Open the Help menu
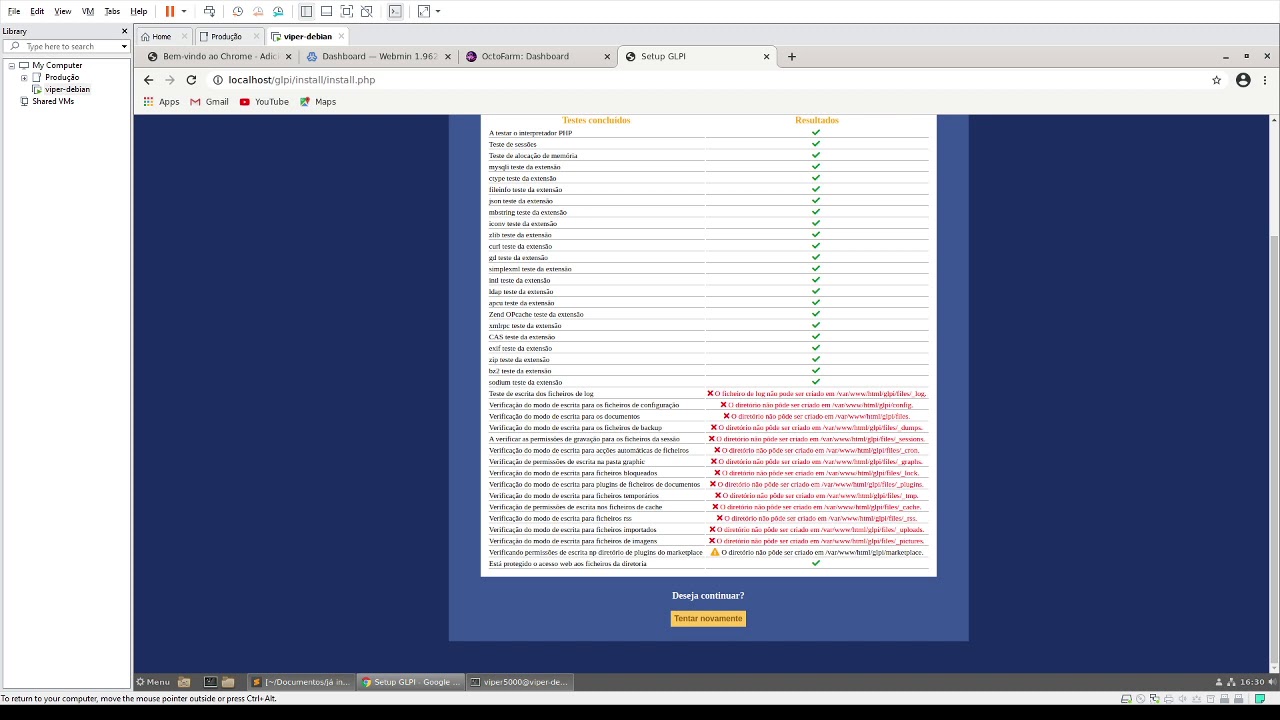This screenshot has height=720, width=1280. [x=138, y=11]
